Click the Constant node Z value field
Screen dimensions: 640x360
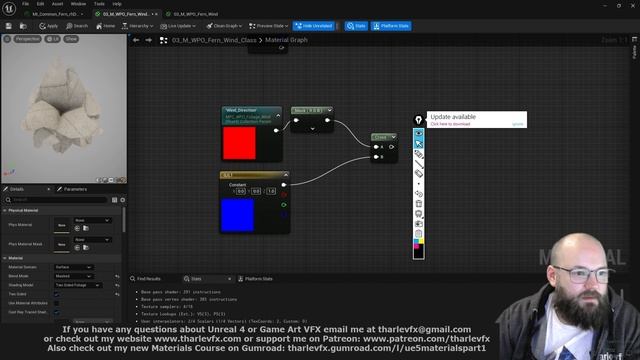tap(271, 191)
